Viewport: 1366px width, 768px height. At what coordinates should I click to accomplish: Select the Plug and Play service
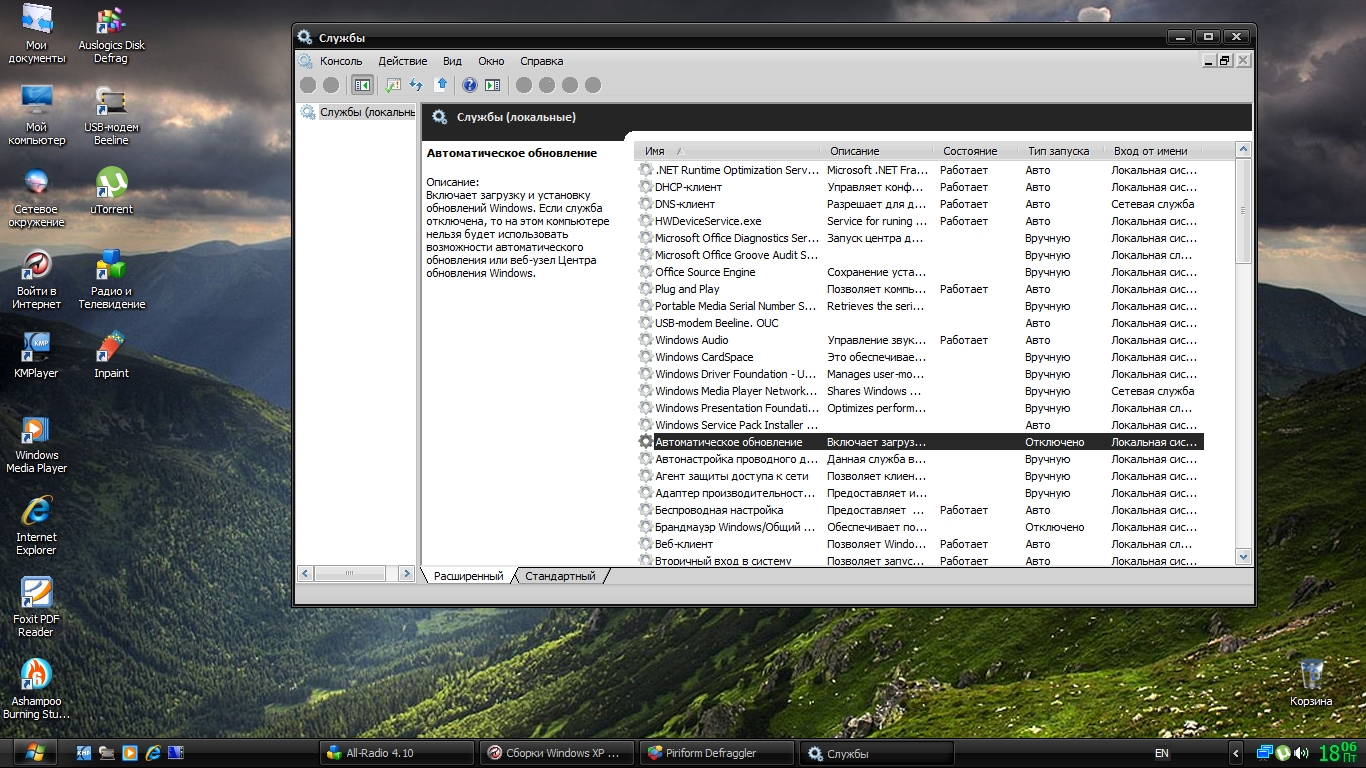pyautogui.click(x=920, y=289)
